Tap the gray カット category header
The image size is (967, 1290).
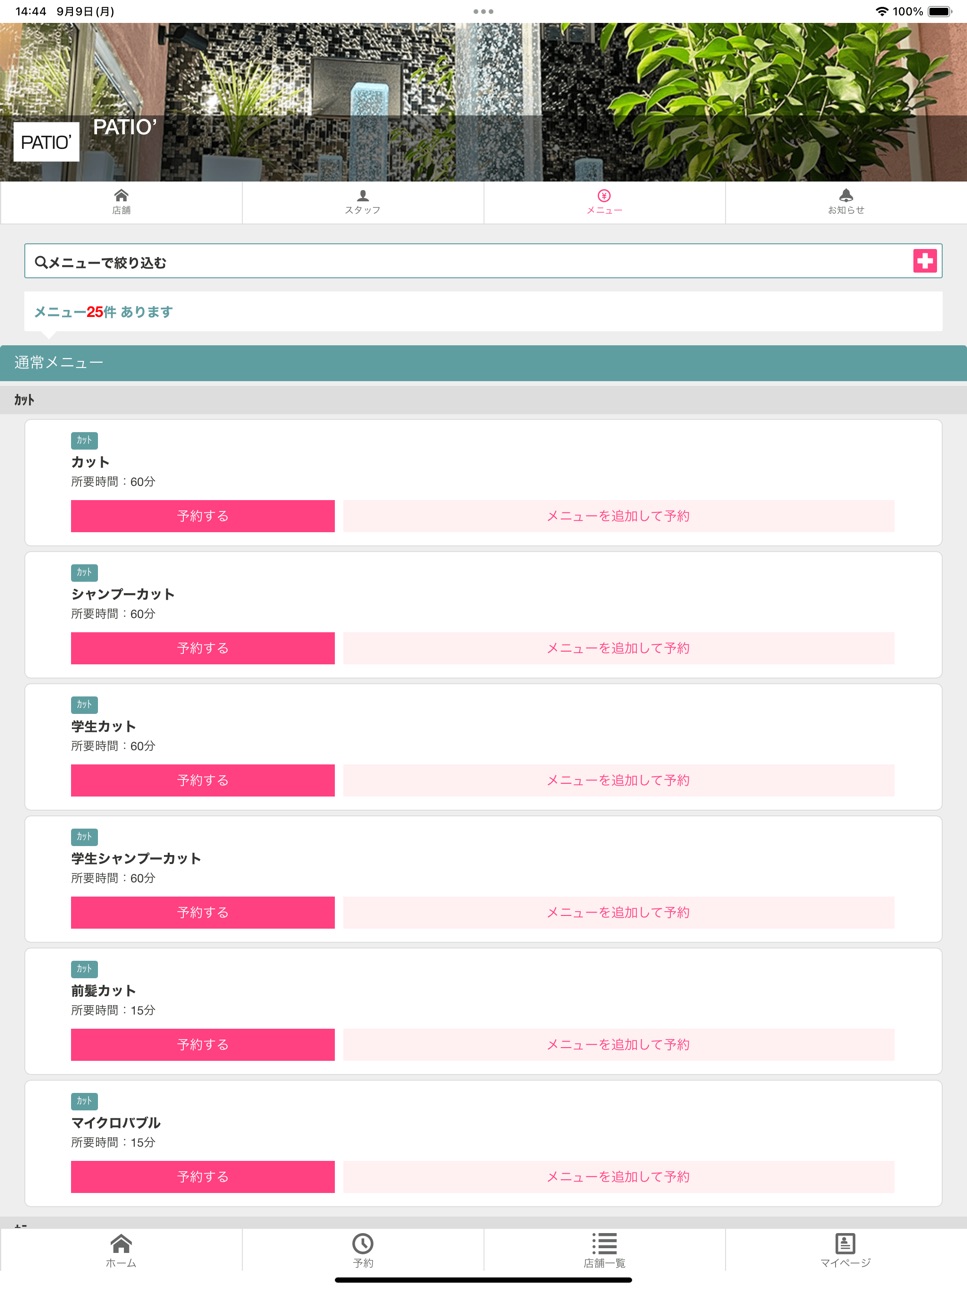pos(483,400)
